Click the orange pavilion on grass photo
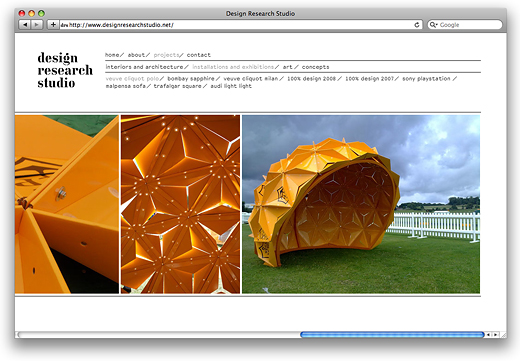This screenshot has height=361, width=520. 361,204
